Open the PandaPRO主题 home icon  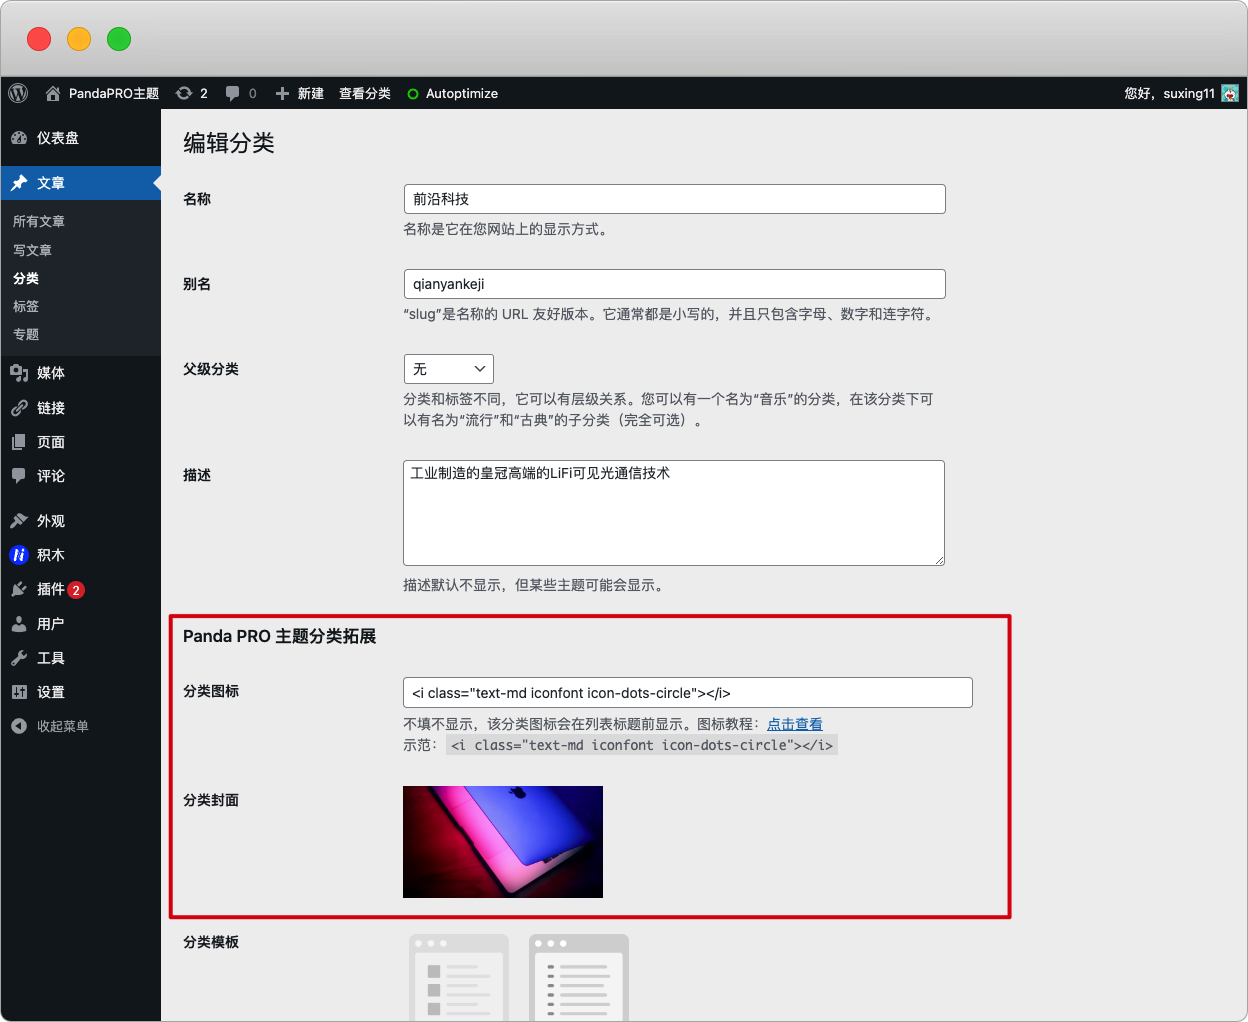pos(53,93)
